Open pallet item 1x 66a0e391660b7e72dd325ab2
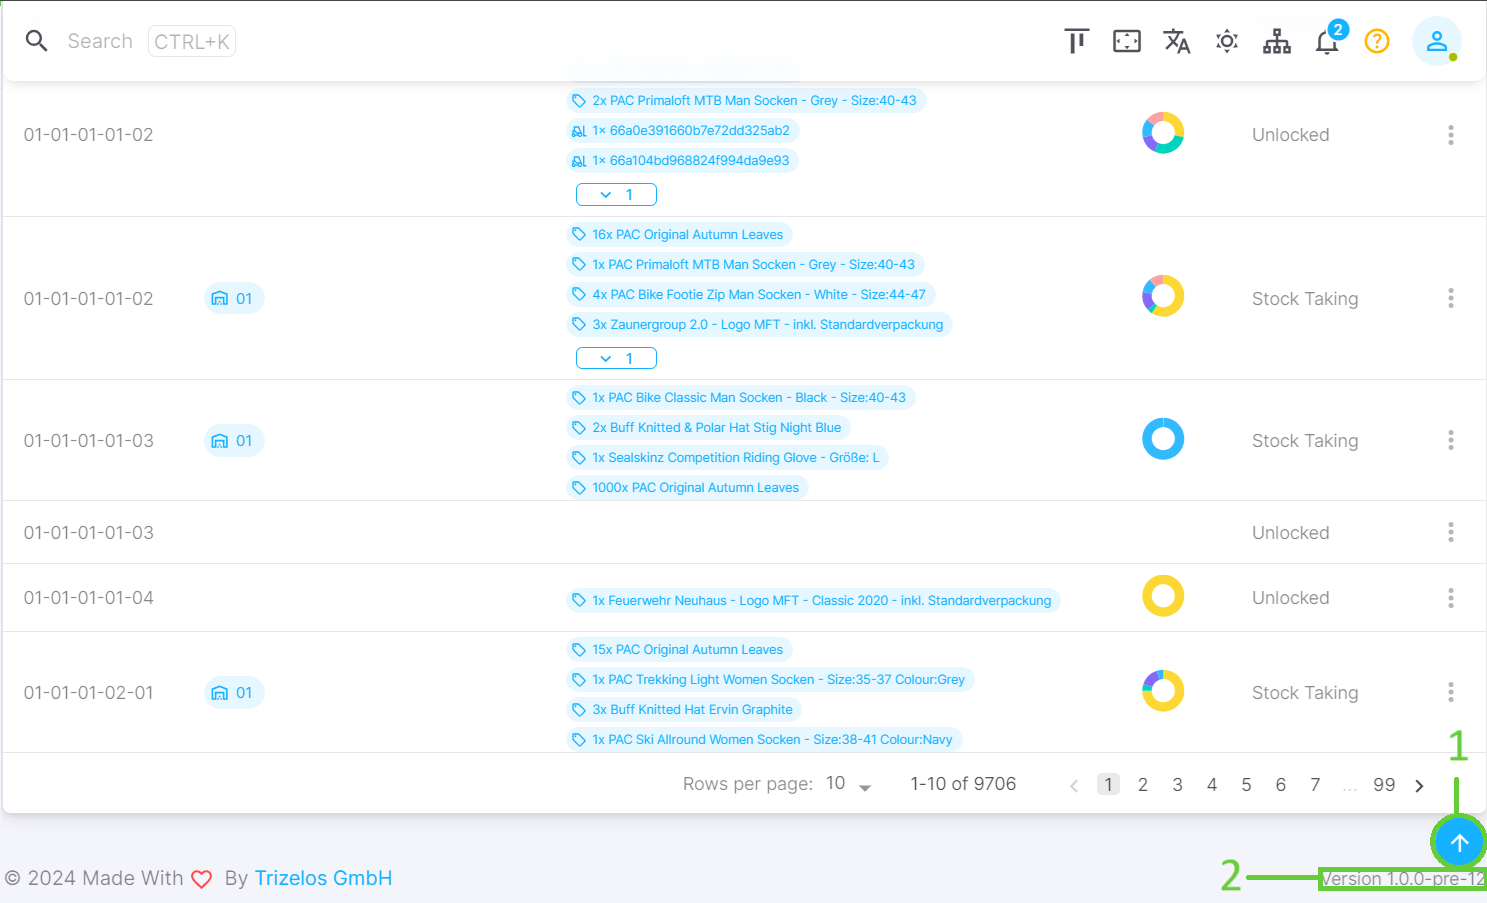This screenshot has height=903, width=1487. click(682, 130)
